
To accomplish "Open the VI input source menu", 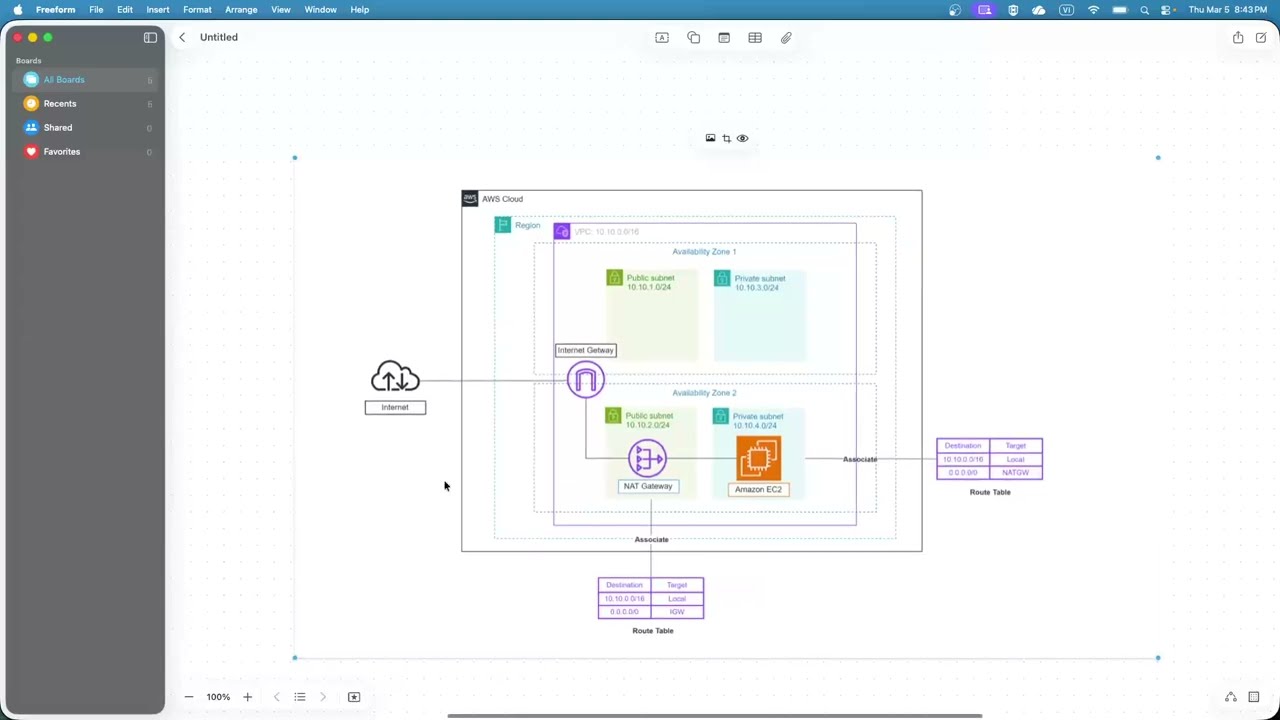I will coord(1066,10).
